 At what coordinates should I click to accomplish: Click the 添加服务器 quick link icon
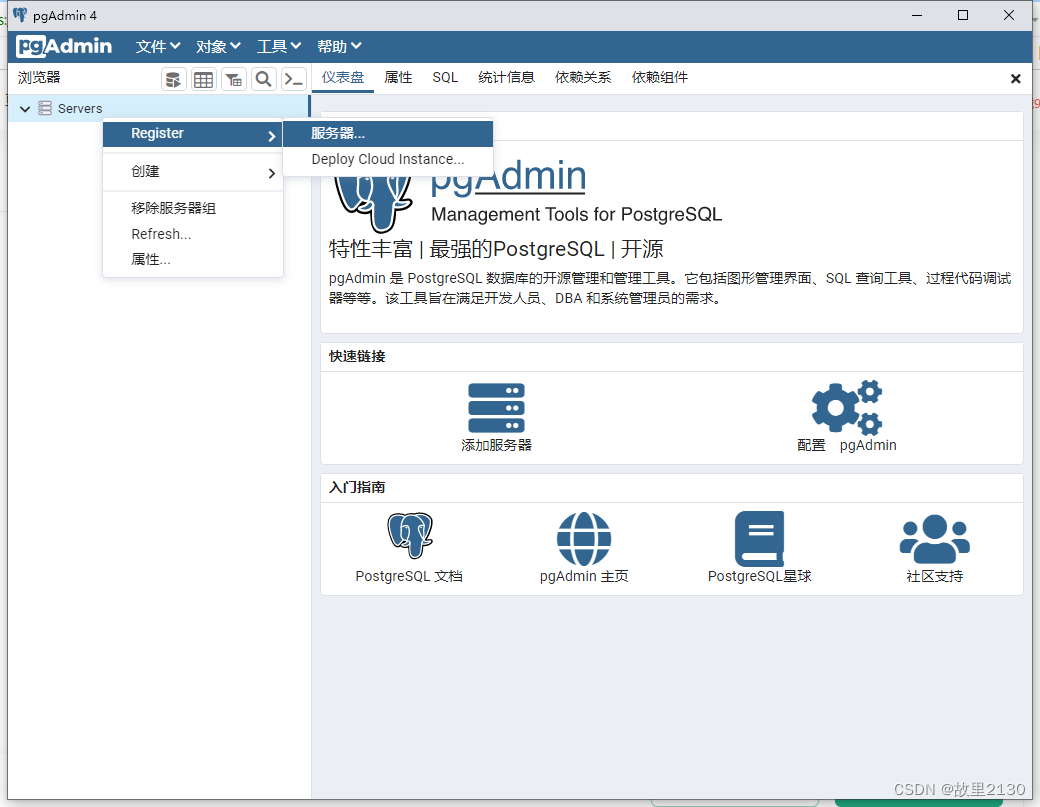(x=496, y=406)
